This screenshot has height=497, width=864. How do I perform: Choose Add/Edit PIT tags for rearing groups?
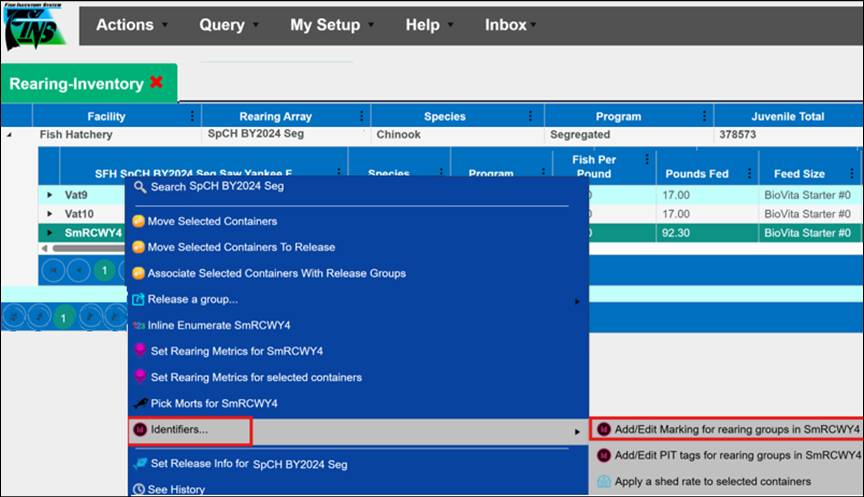[x=727, y=455]
